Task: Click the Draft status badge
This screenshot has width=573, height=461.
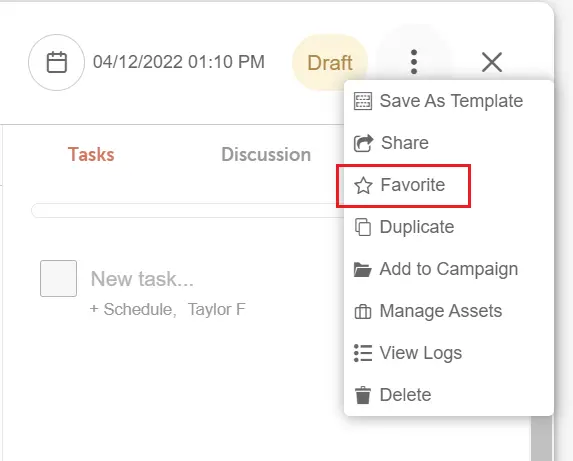Action: [x=330, y=62]
